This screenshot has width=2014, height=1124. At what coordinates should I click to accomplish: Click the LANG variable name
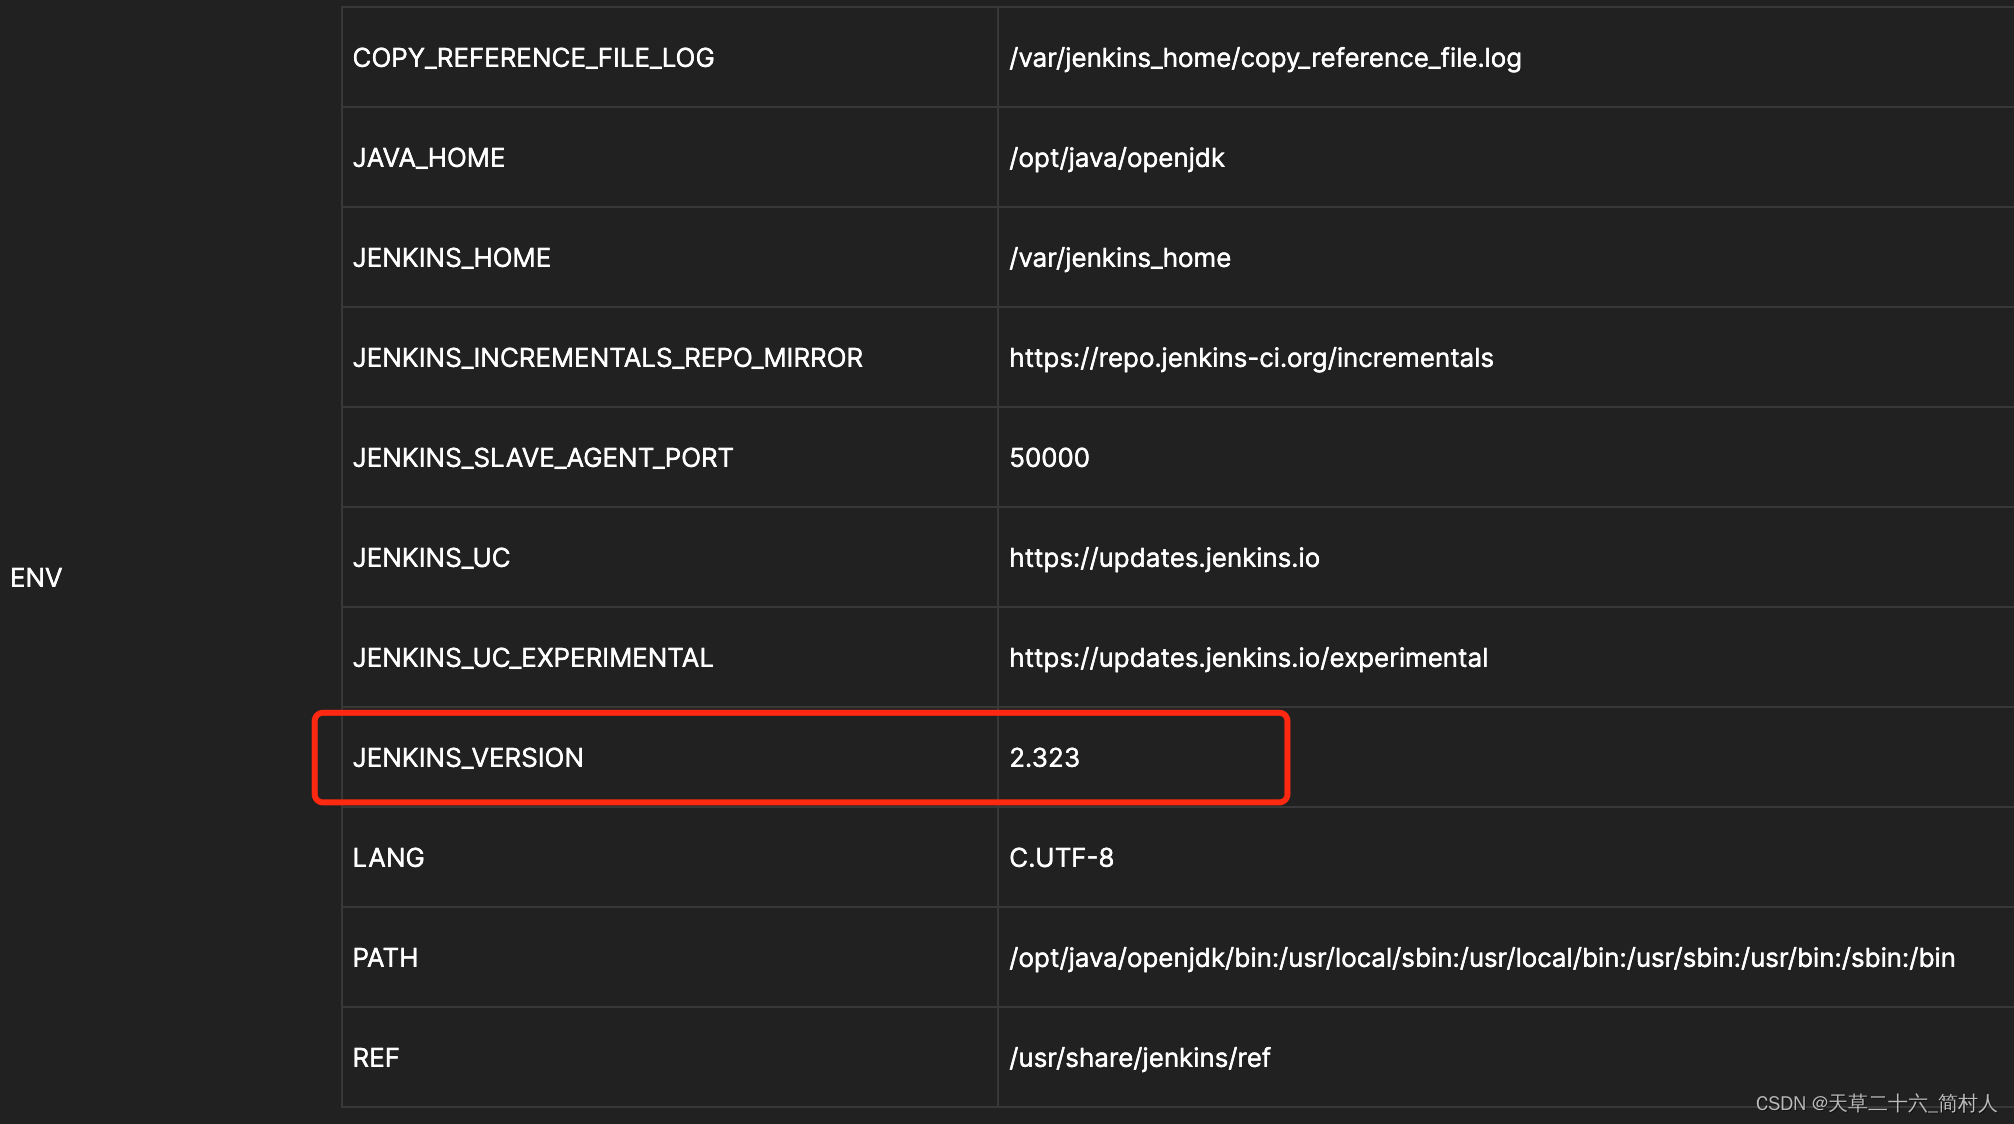389,858
